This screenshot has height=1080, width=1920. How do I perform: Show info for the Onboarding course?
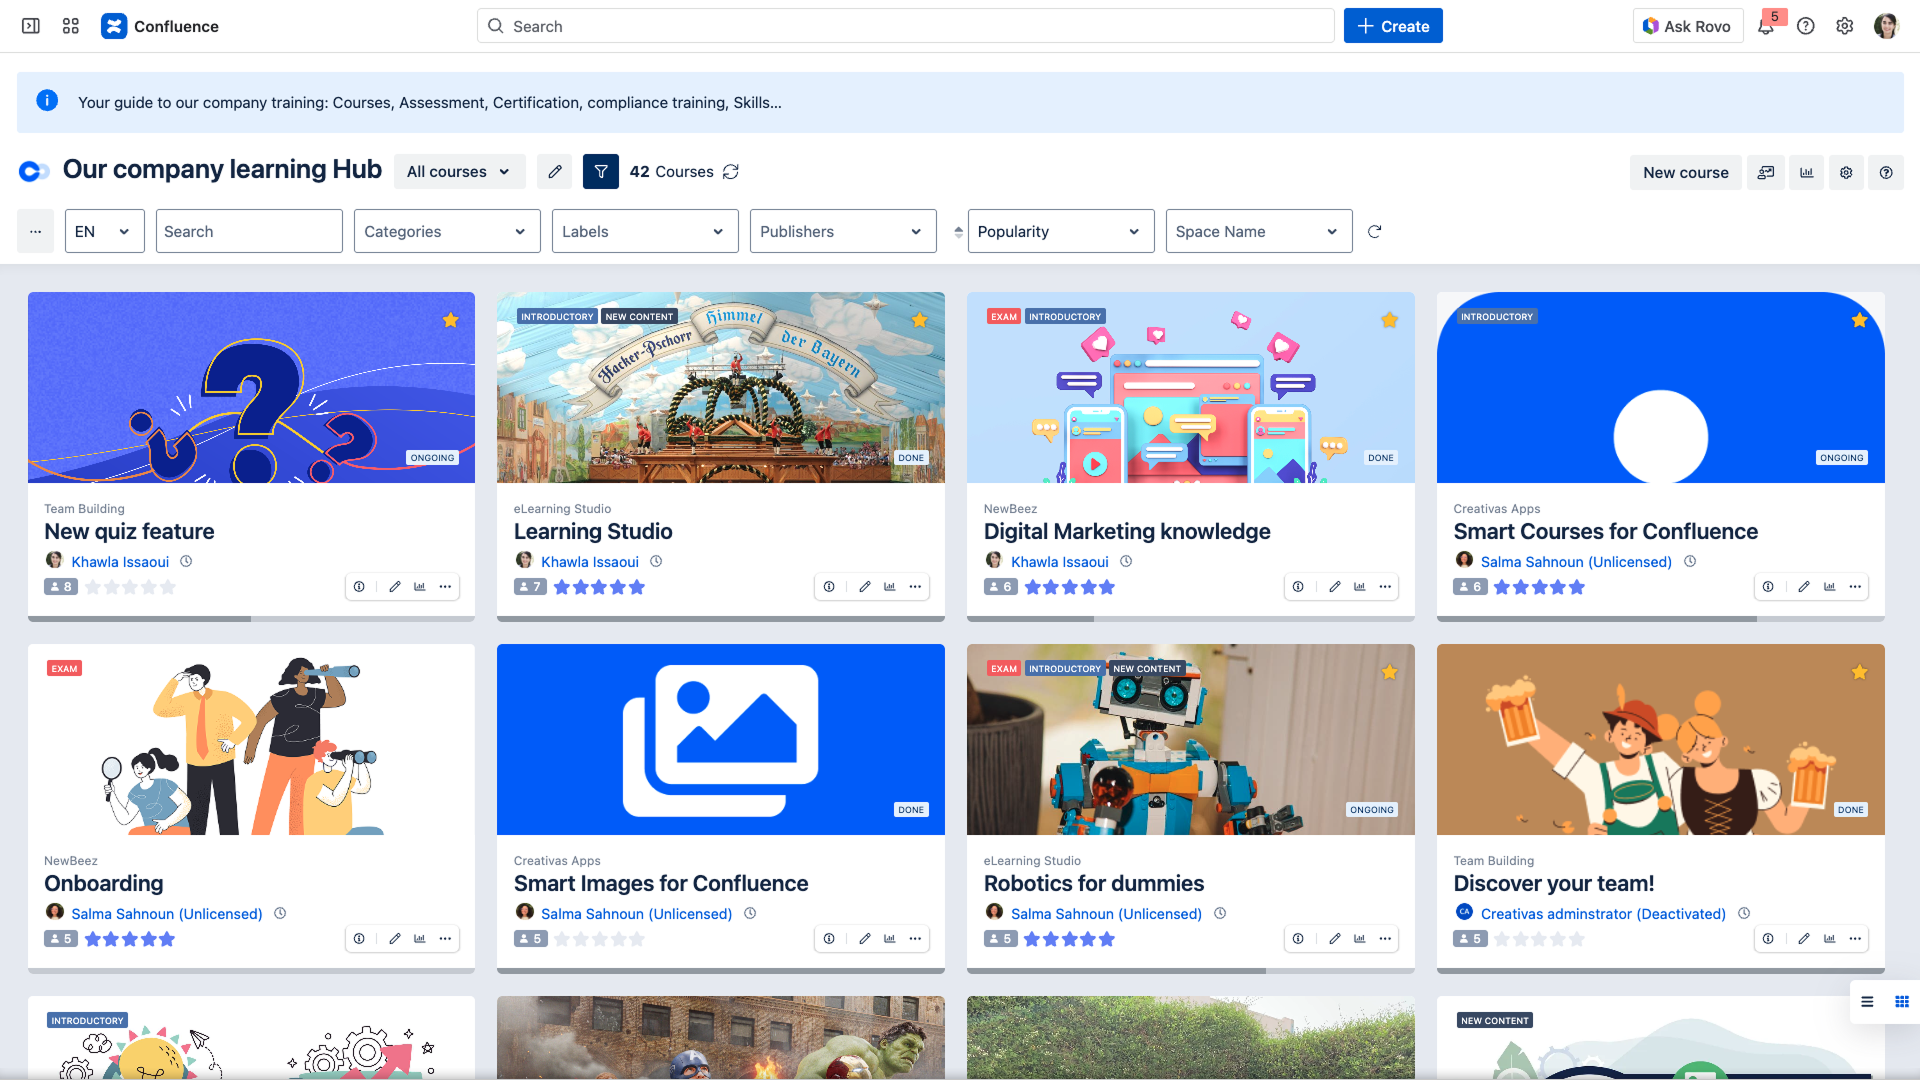(359, 939)
